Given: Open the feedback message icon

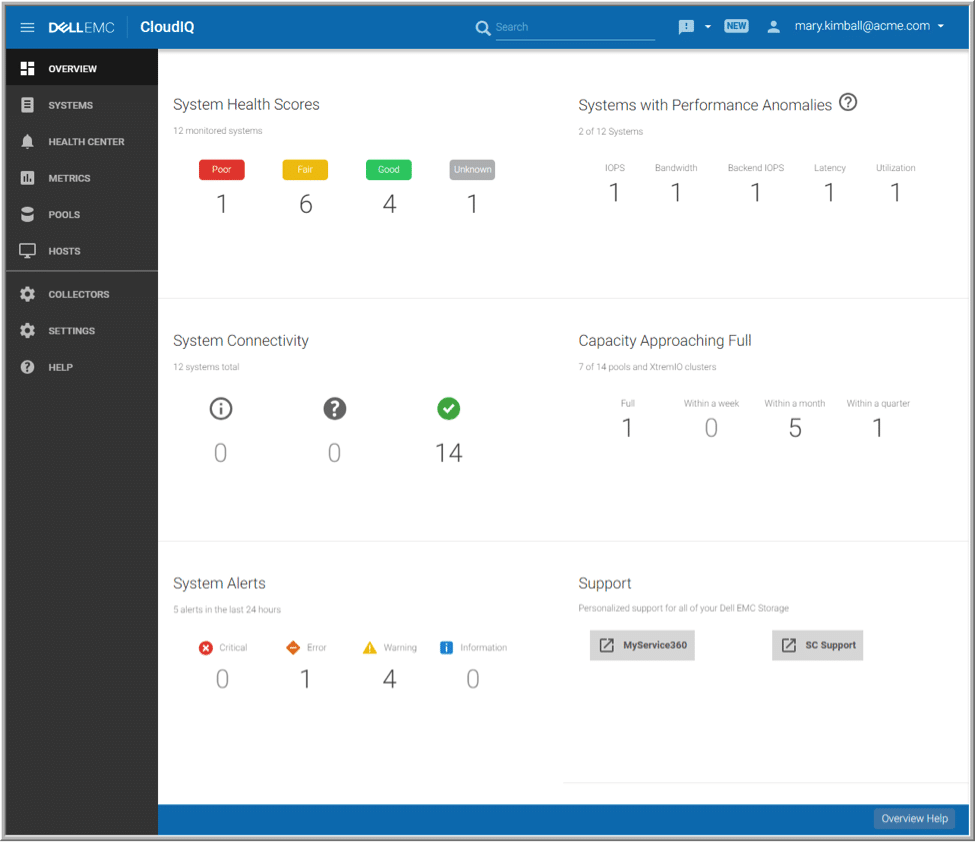Looking at the screenshot, I should point(686,27).
